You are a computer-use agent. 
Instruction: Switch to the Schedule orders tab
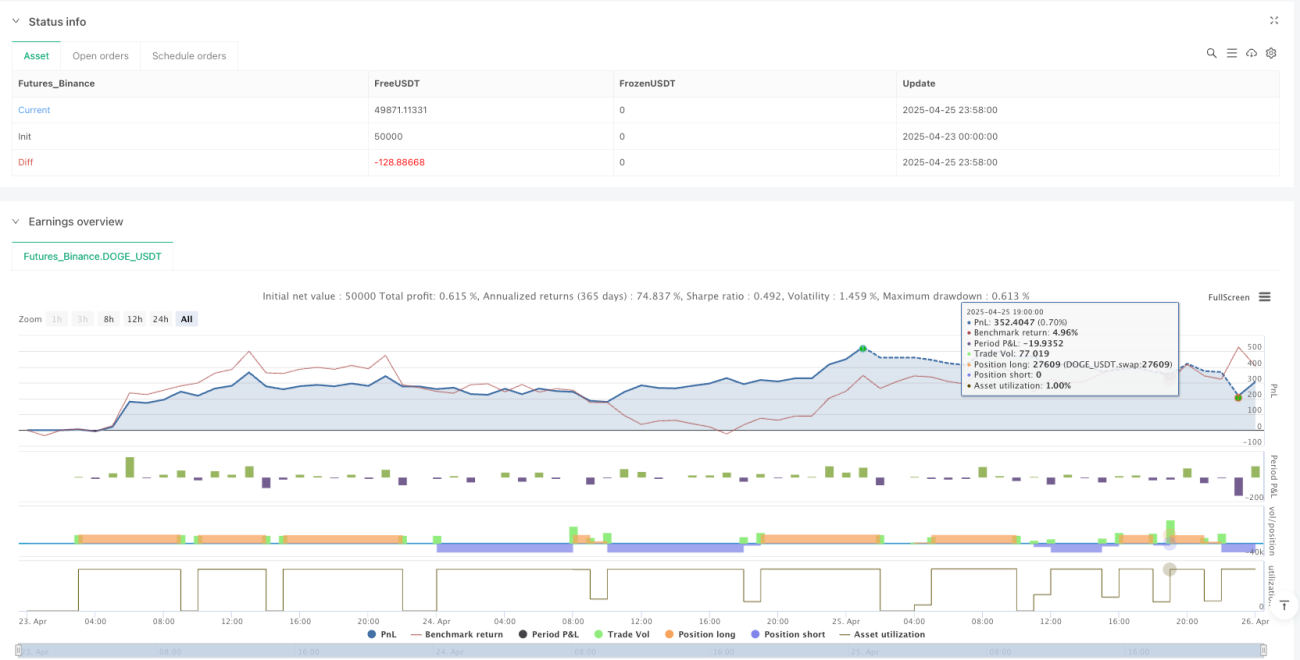[189, 56]
